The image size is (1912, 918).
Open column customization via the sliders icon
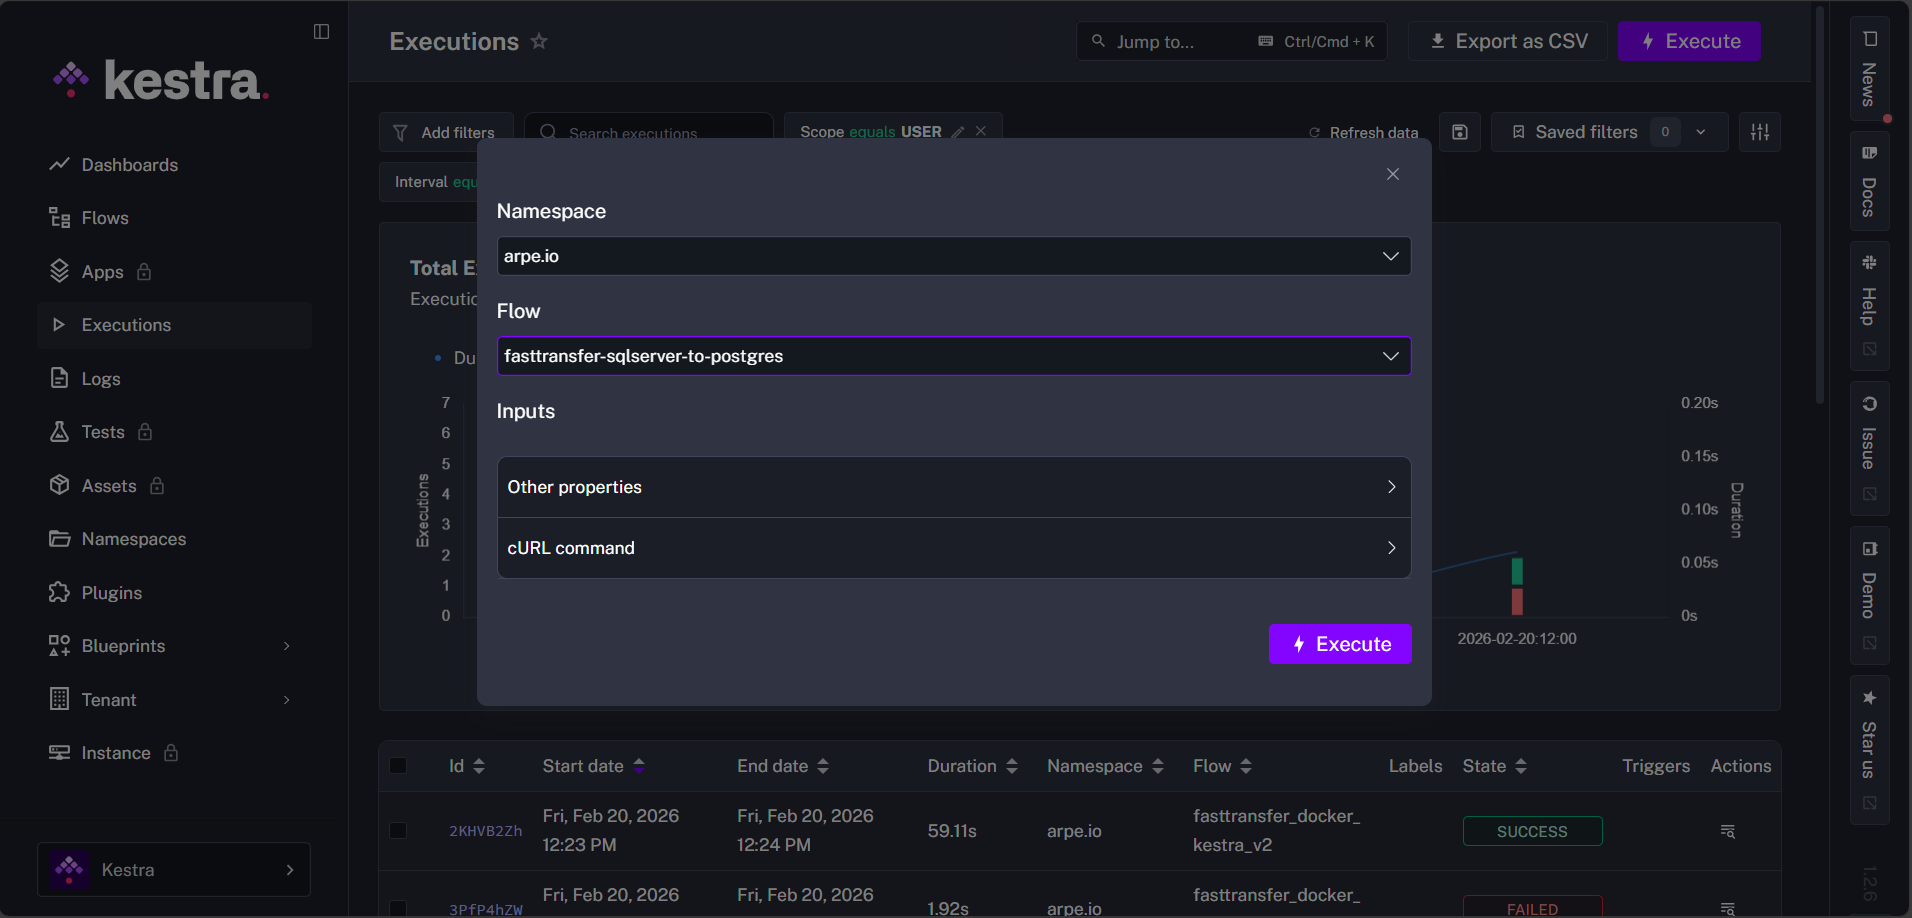[x=1759, y=131]
